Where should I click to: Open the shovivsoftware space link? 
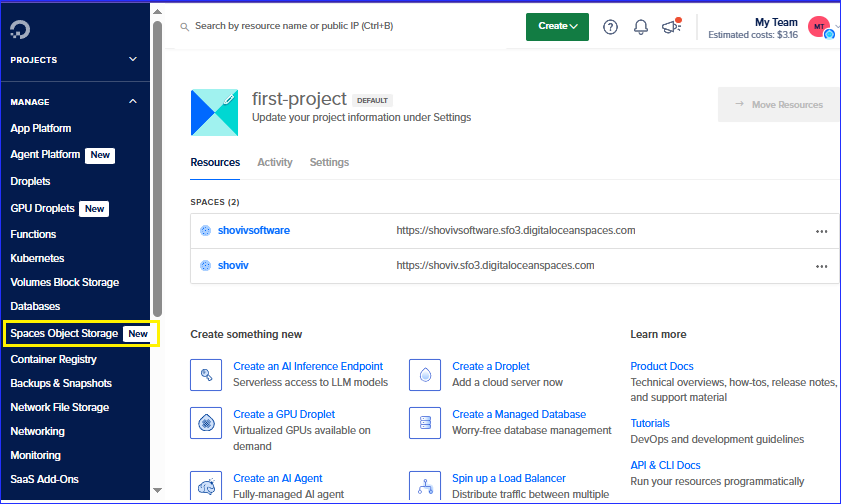253,231
